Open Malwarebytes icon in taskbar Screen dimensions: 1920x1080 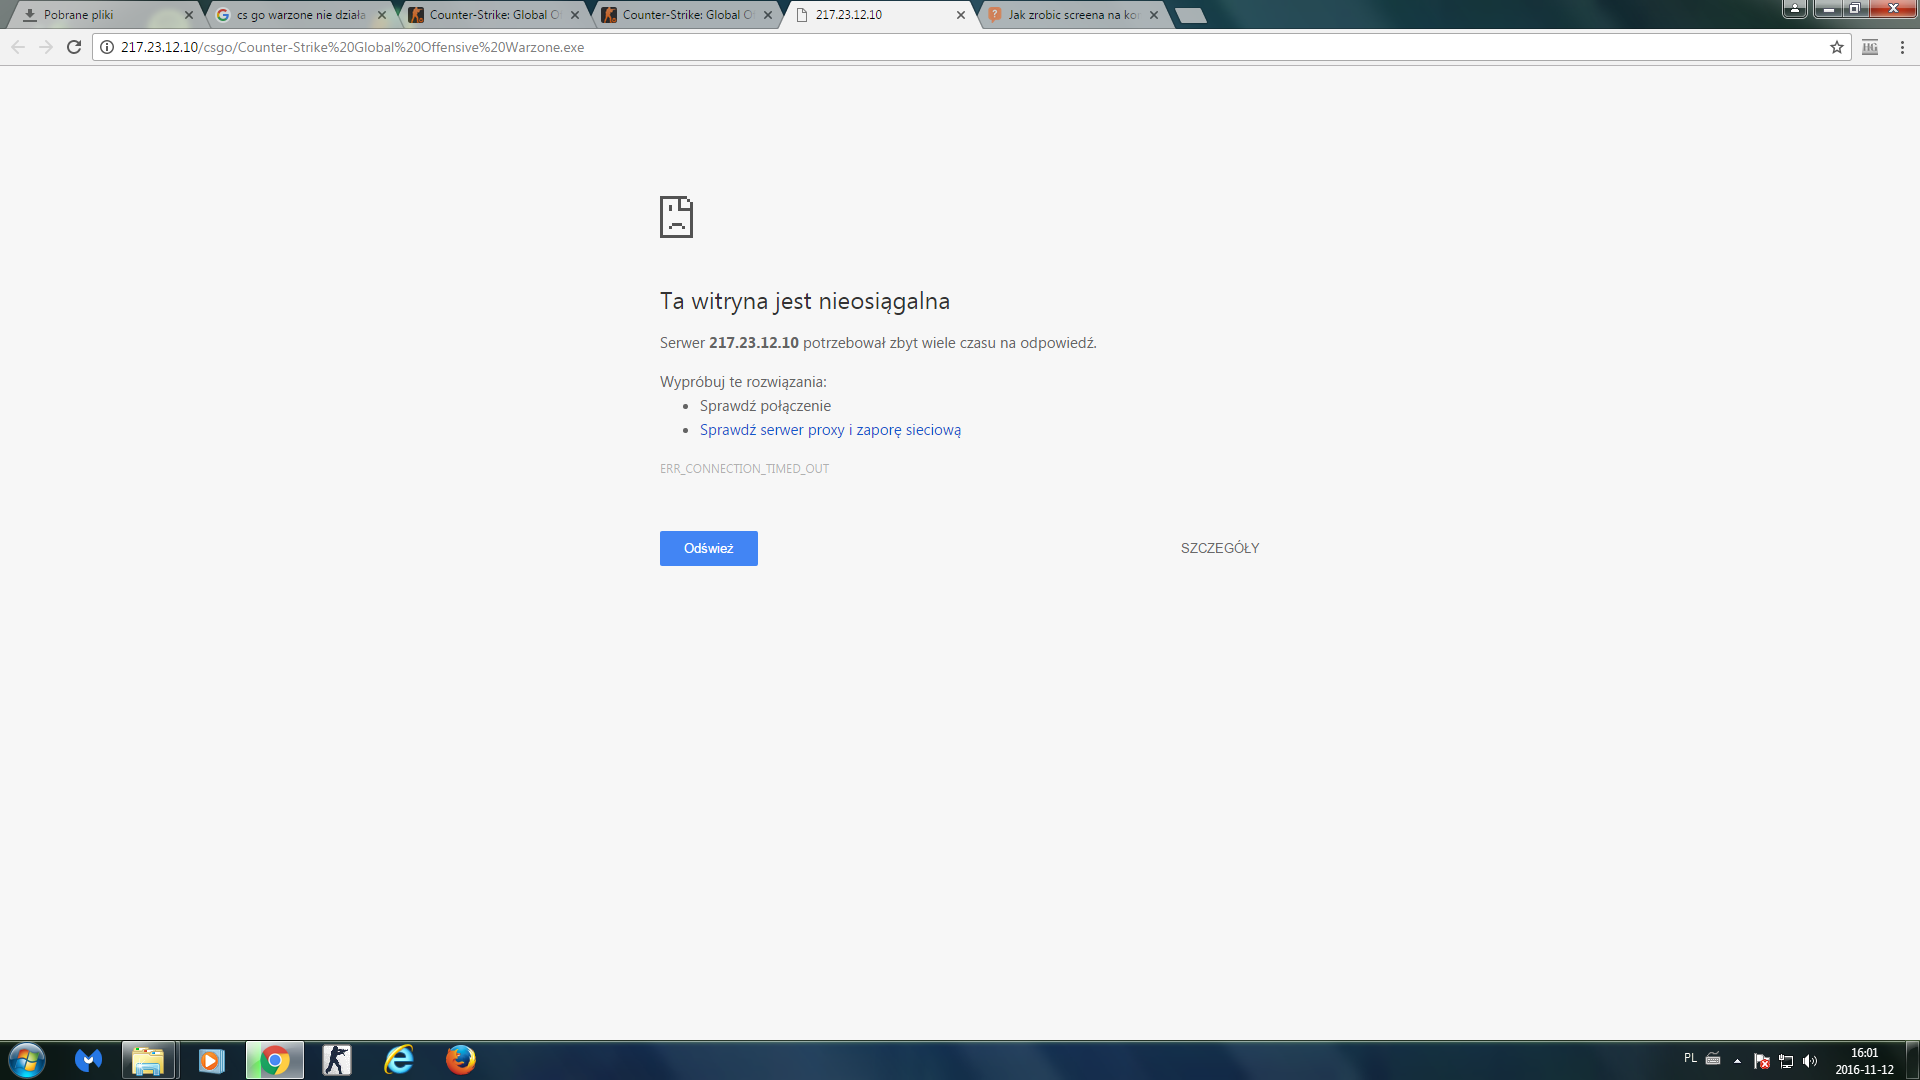point(88,1059)
